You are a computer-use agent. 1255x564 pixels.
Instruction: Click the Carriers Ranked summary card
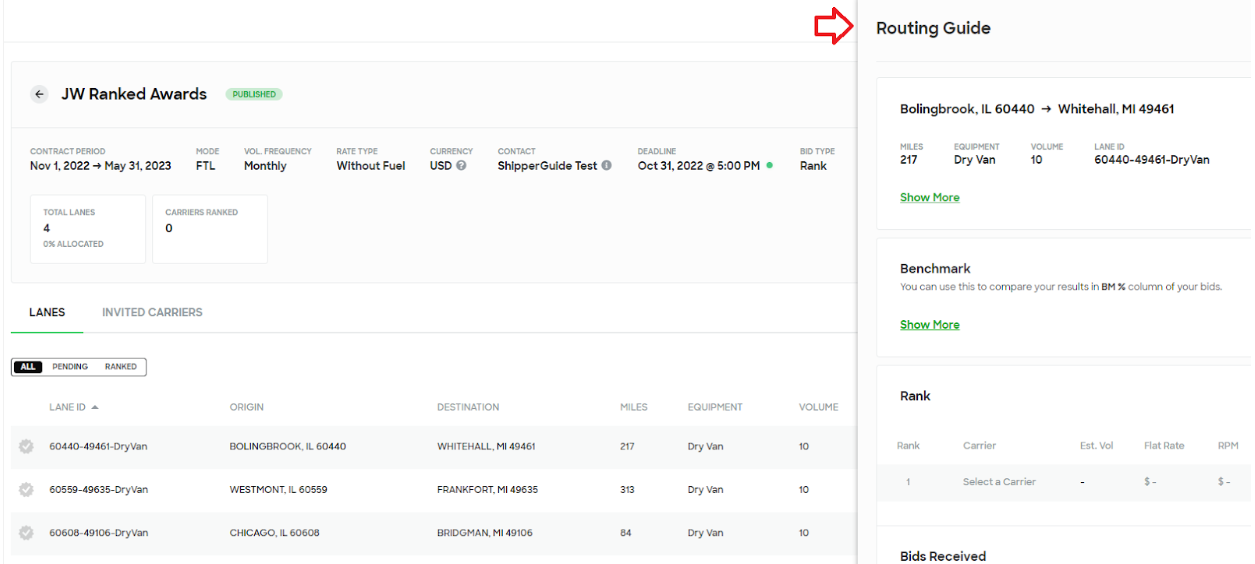[210, 228]
